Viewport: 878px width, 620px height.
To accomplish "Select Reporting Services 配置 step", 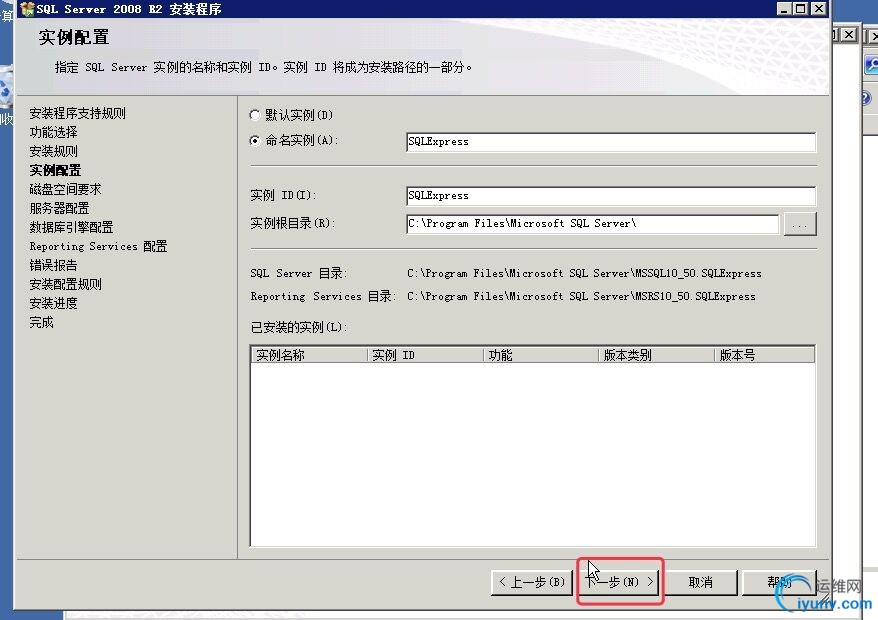I will coord(98,246).
